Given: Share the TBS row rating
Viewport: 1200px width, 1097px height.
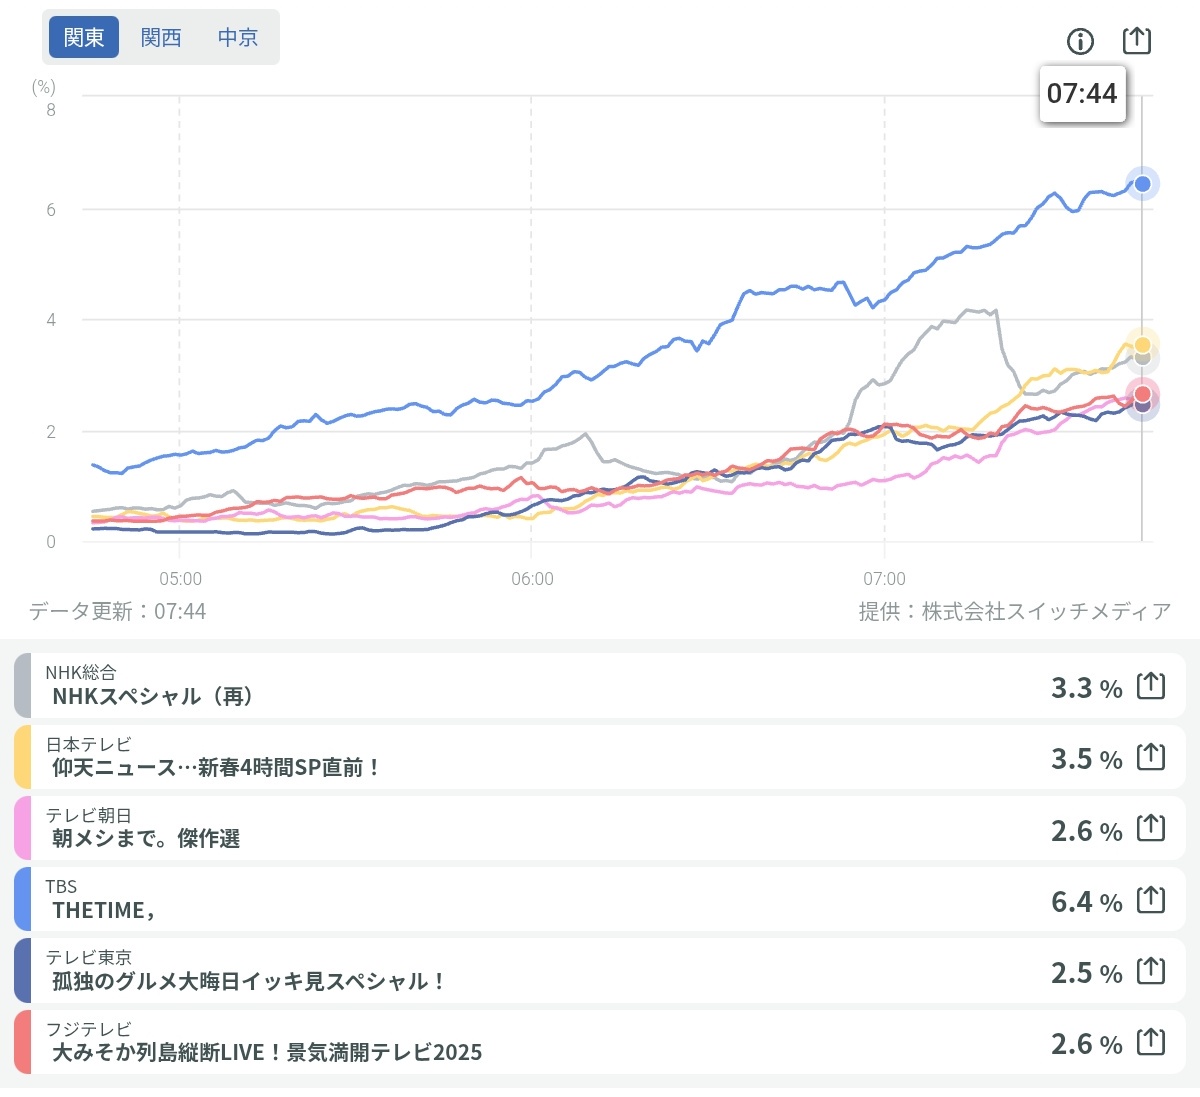Looking at the screenshot, I should tap(1151, 900).
